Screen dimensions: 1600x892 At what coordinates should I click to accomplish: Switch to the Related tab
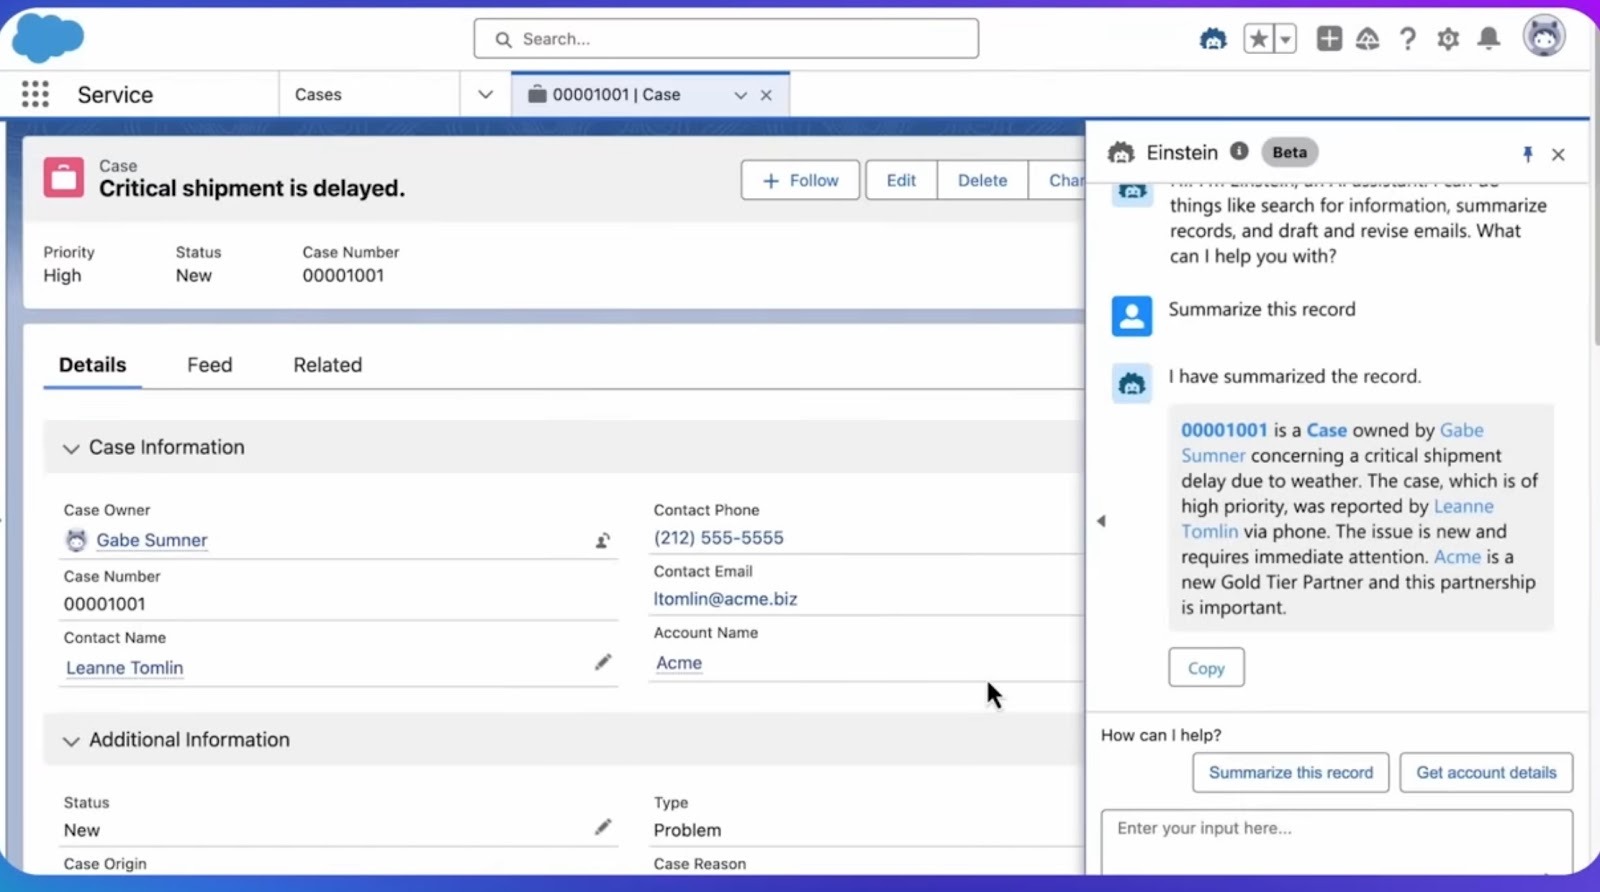point(328,365)
